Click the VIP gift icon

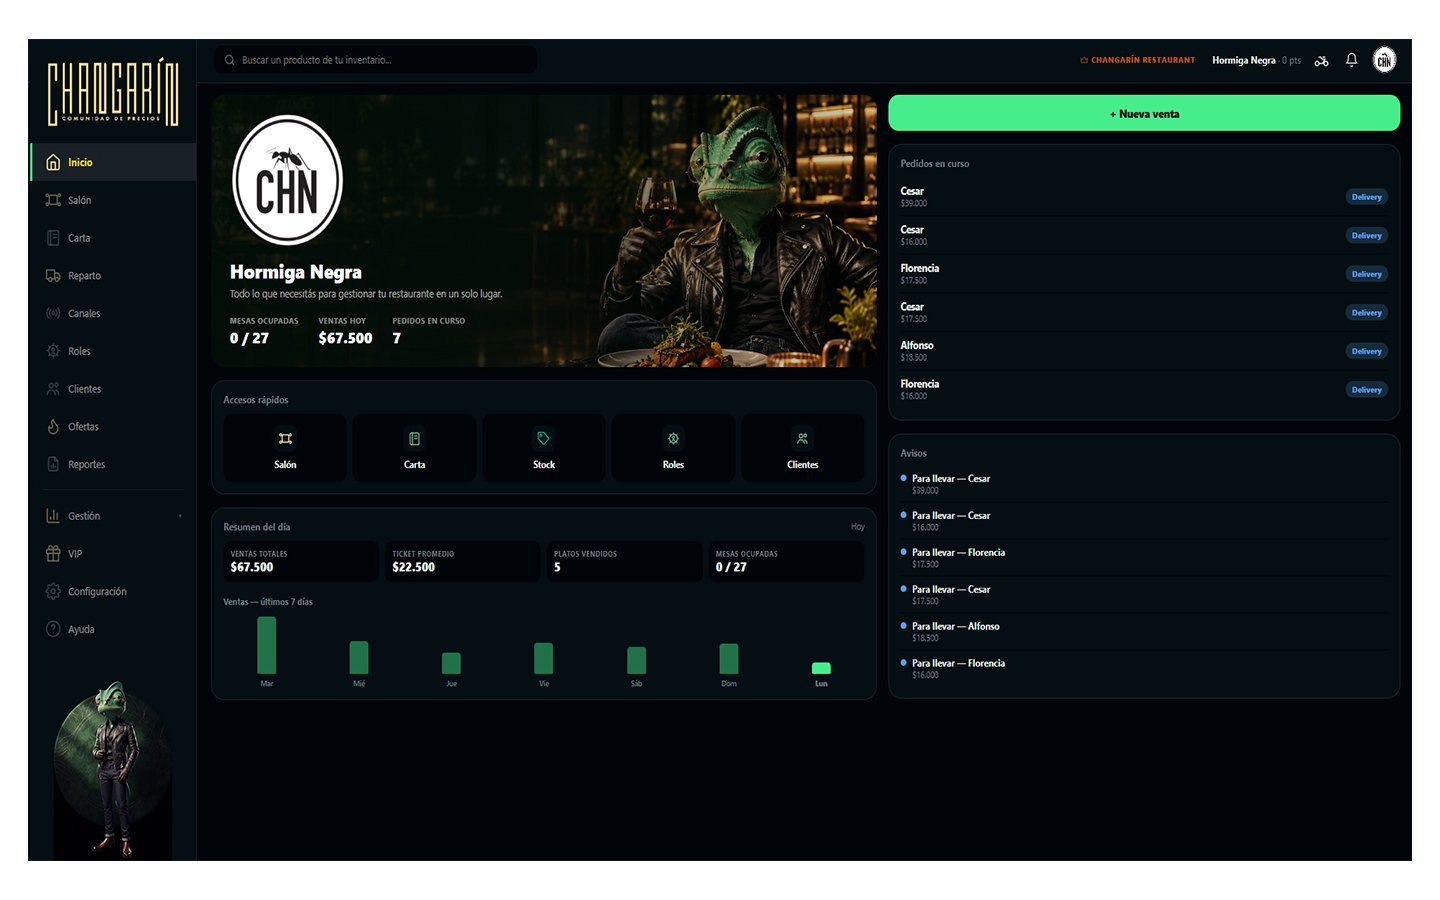53,554
